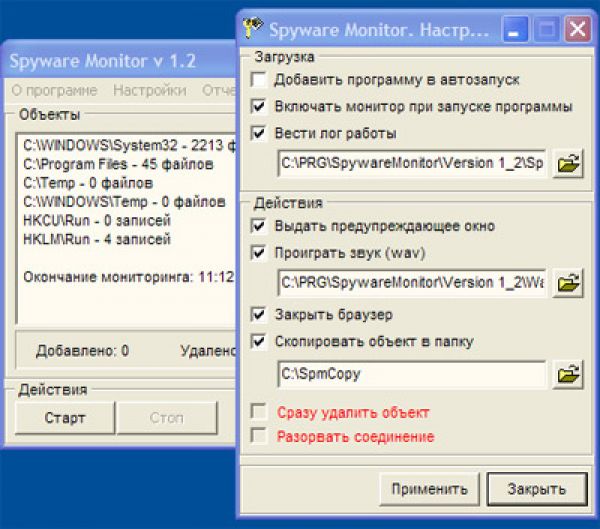Enable 'Добавить программу в автозапуск' checkbox
This screenshot has width=600, height=529.
point(259,80)
